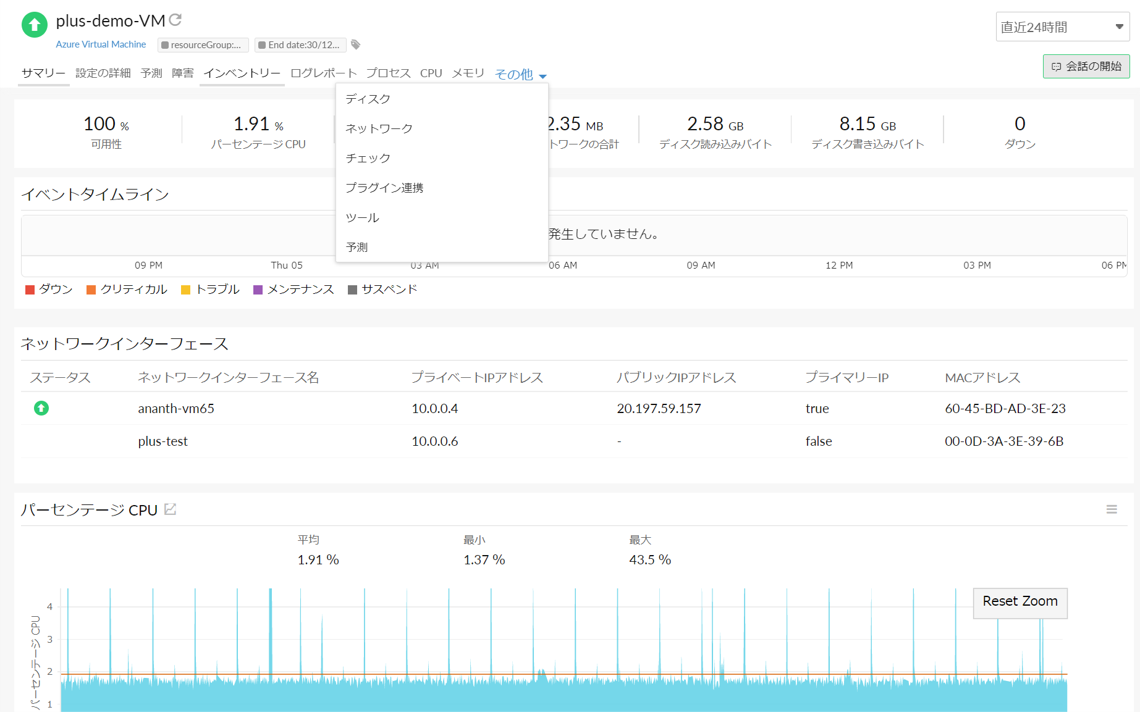Image resolution: width=1140 pixels, height=712 pixels.
Task: Switch to the プロセス tab
Action: [388, 73]
